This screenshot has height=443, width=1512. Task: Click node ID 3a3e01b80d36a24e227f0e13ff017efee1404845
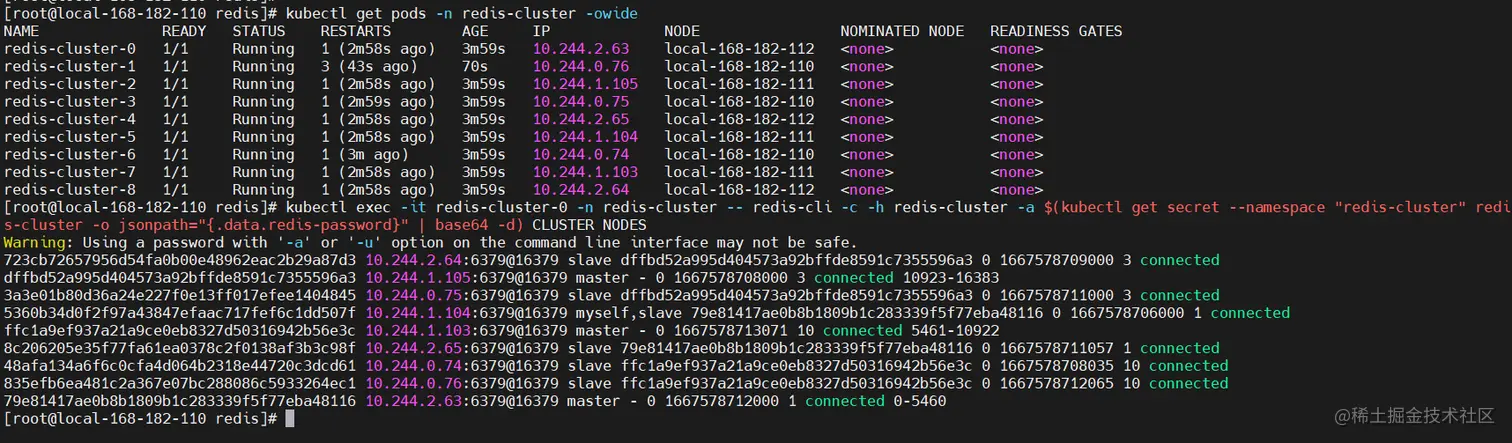pos(180,295)
